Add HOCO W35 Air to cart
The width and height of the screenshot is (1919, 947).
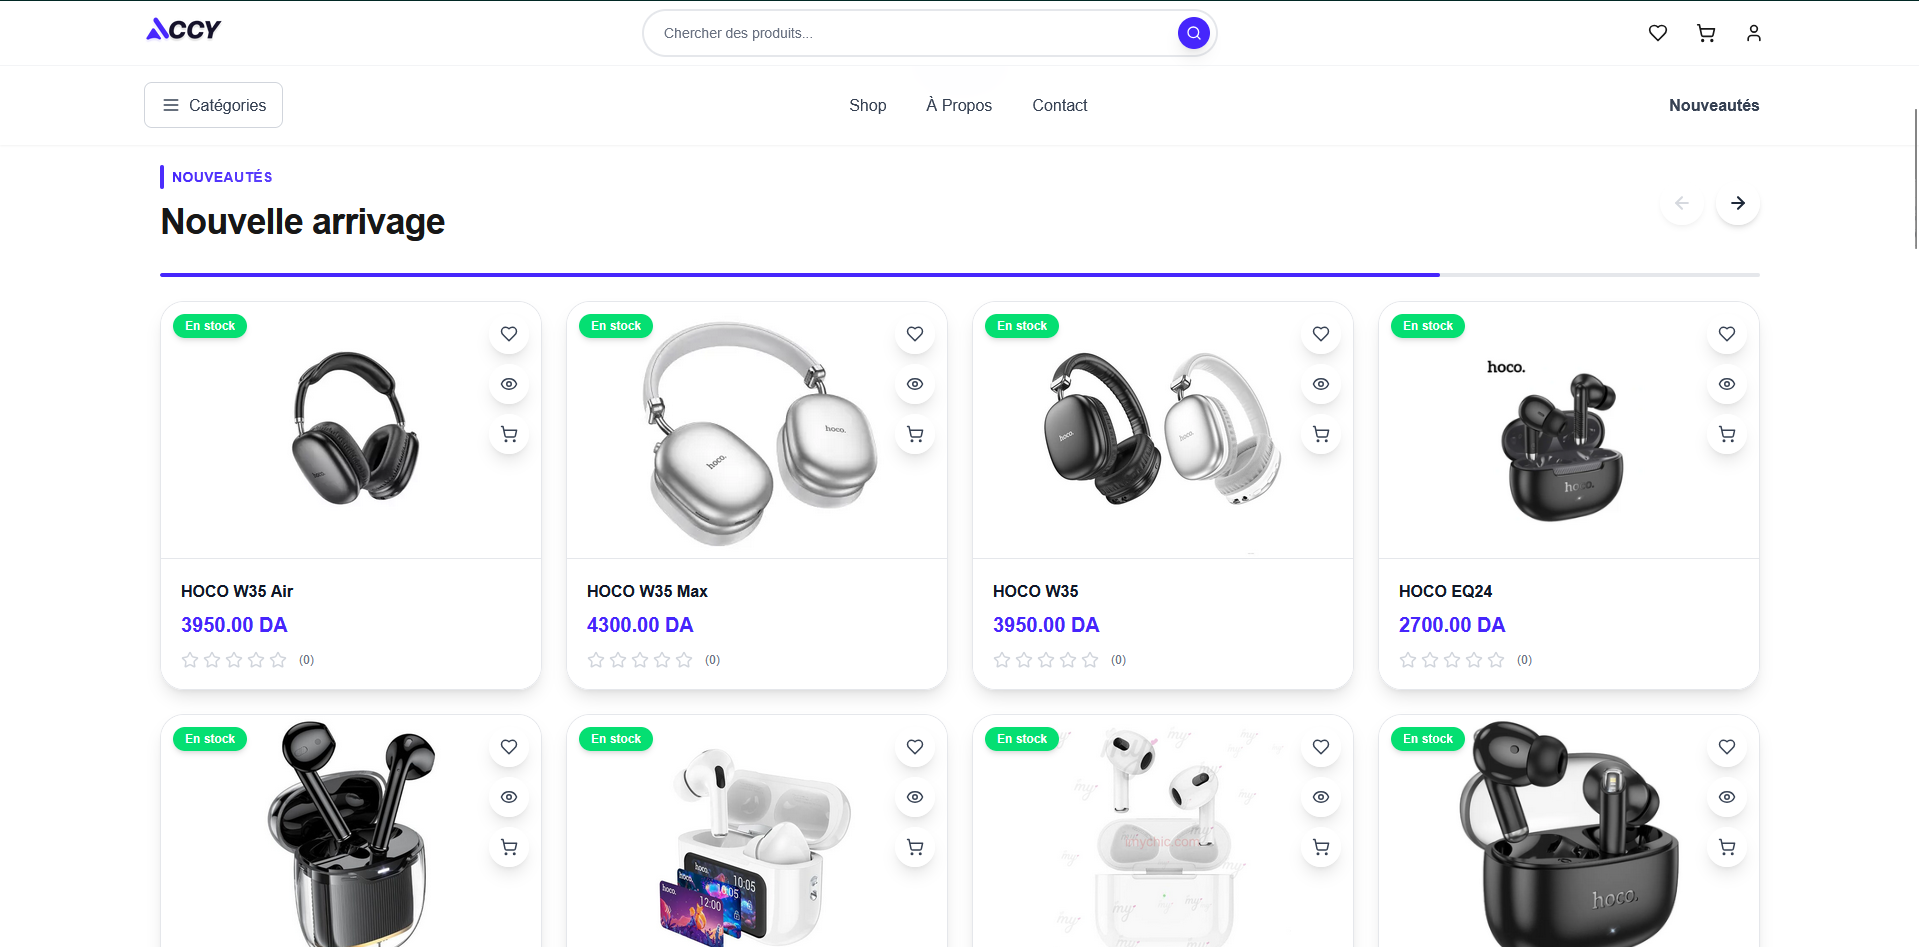(x=509, y=434)
